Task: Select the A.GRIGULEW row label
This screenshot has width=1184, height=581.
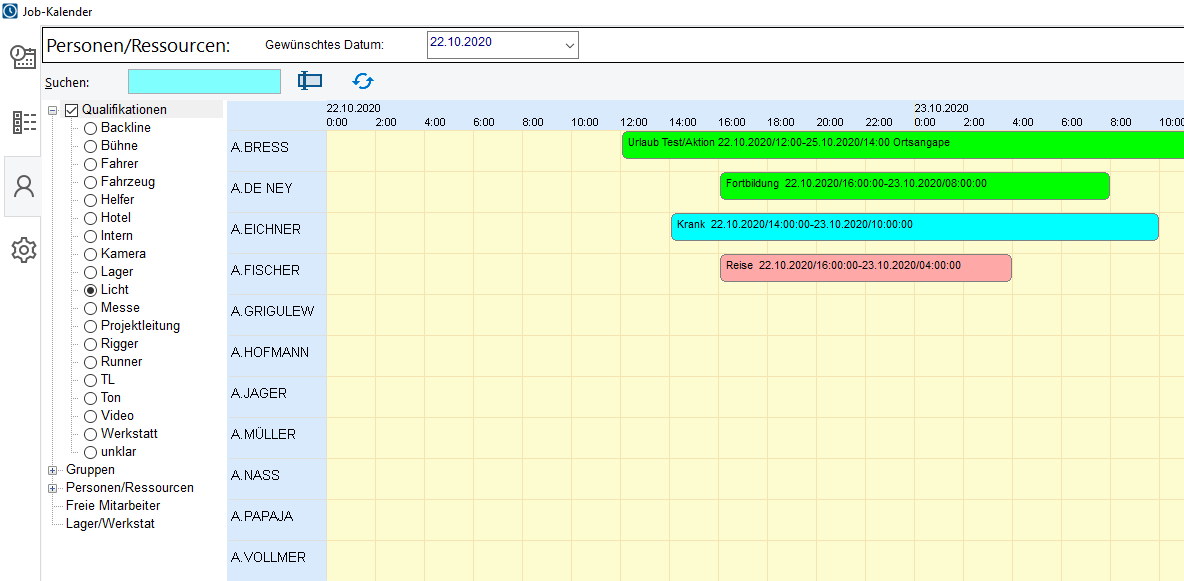Action: point(273,311)
